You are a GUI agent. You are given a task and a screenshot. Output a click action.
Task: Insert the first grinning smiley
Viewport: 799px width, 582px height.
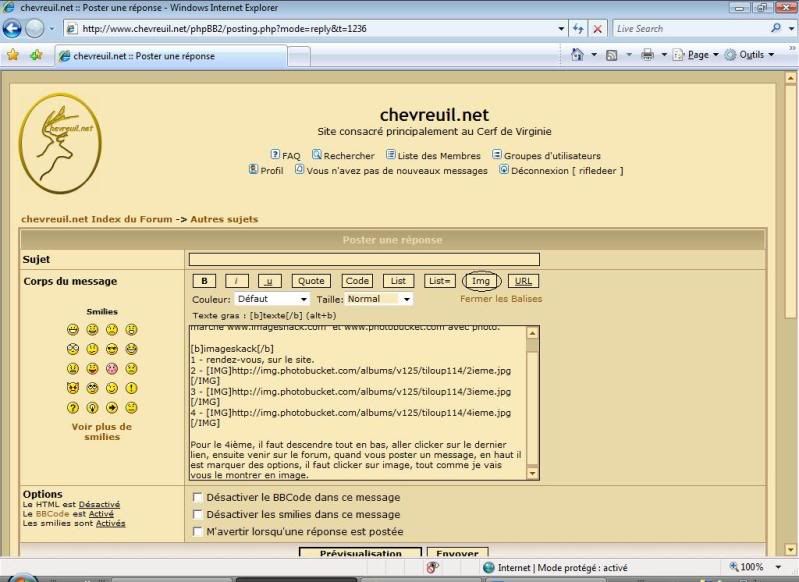coord(73,330)
